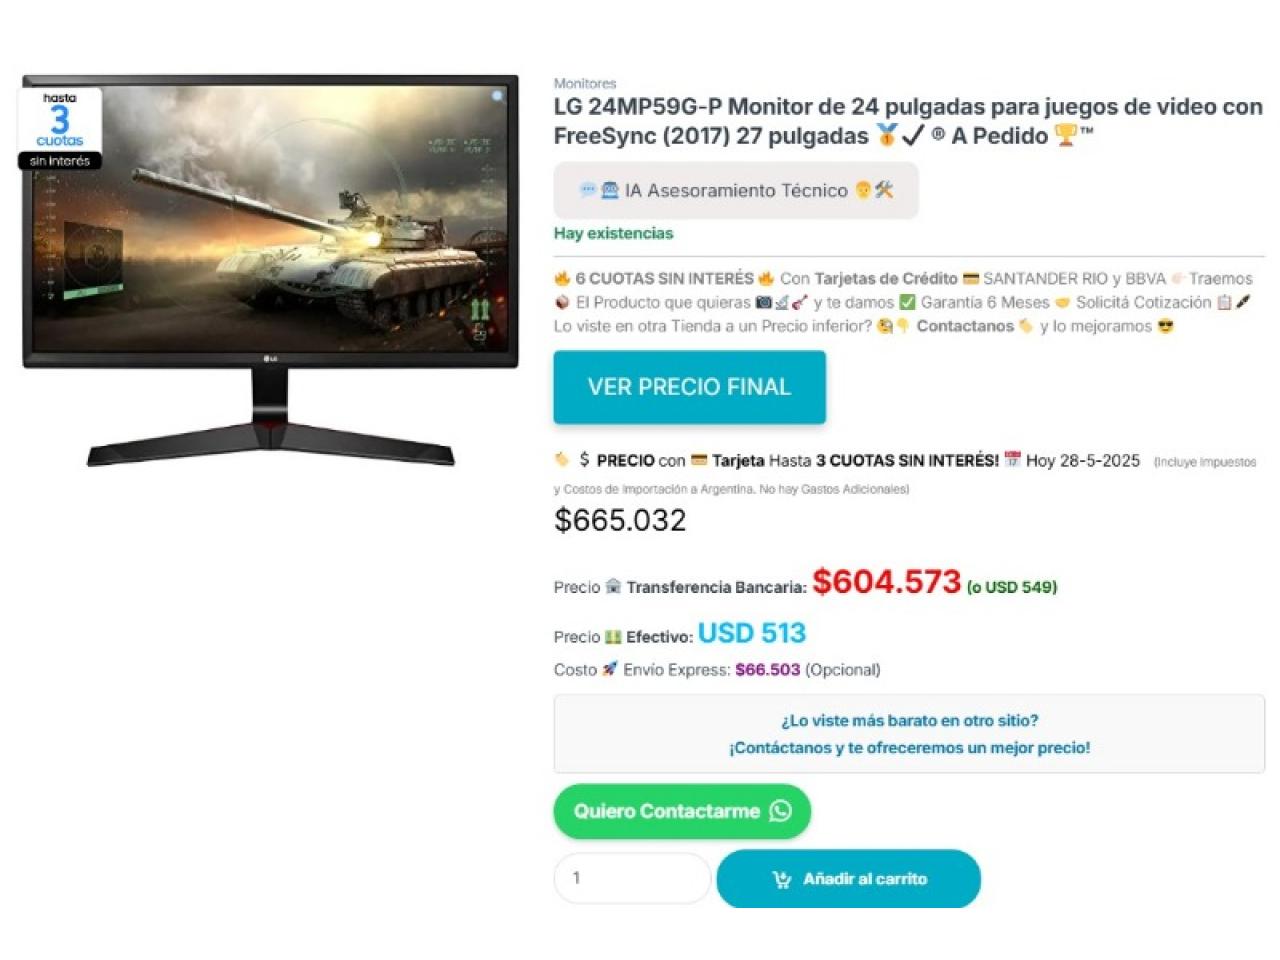Click the bank icon next to Transferencia Bancaria
This screenshot has height=960, width=1280.
[x=614, y=587]
